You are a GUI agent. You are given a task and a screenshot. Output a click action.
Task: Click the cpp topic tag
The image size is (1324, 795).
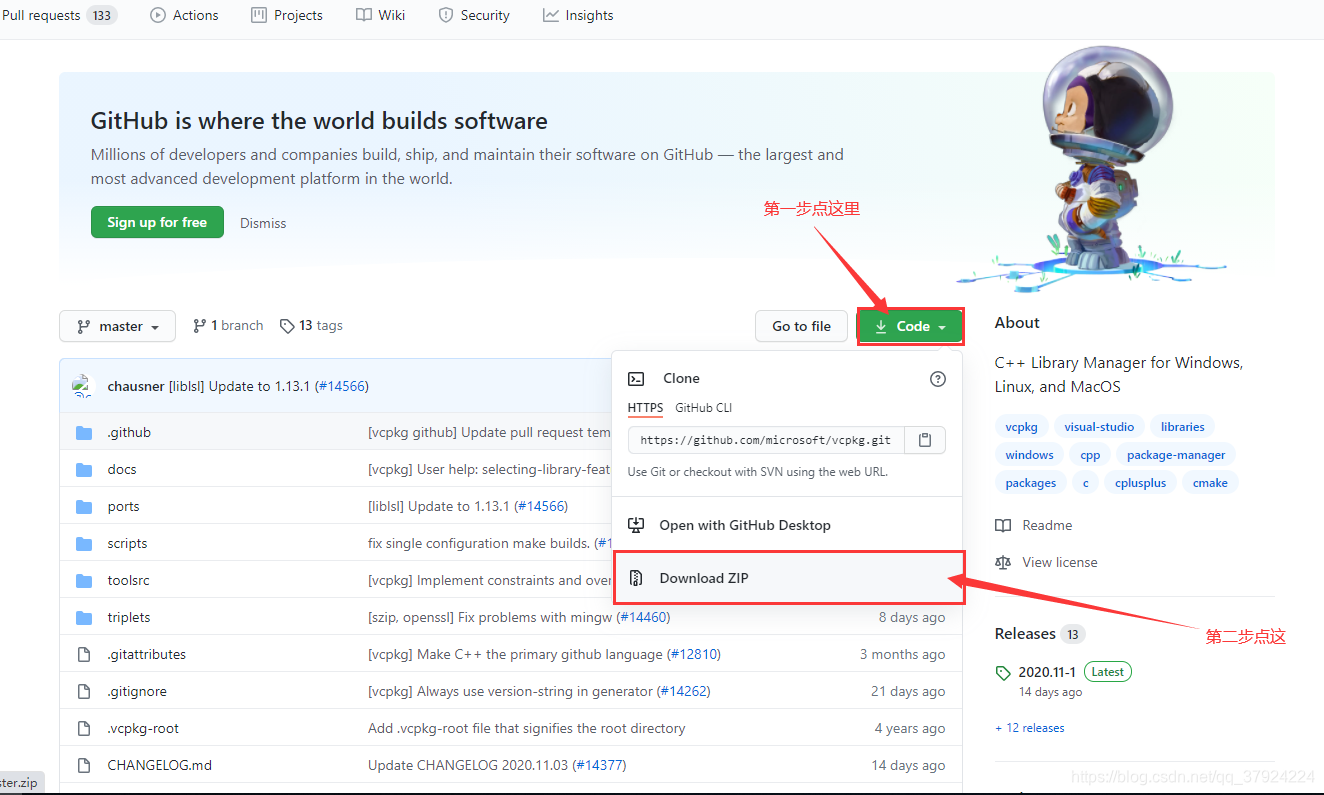coord(1090,455)
